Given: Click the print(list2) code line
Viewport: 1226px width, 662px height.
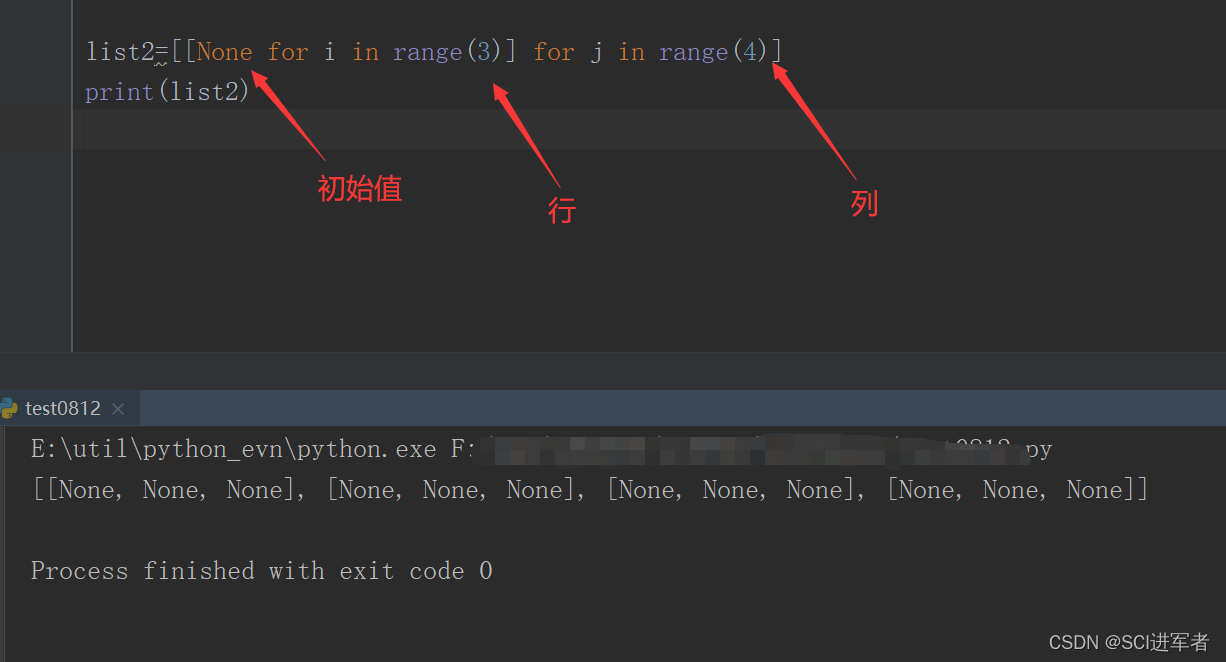Looking at the screenshot, I should coord(167,92).
